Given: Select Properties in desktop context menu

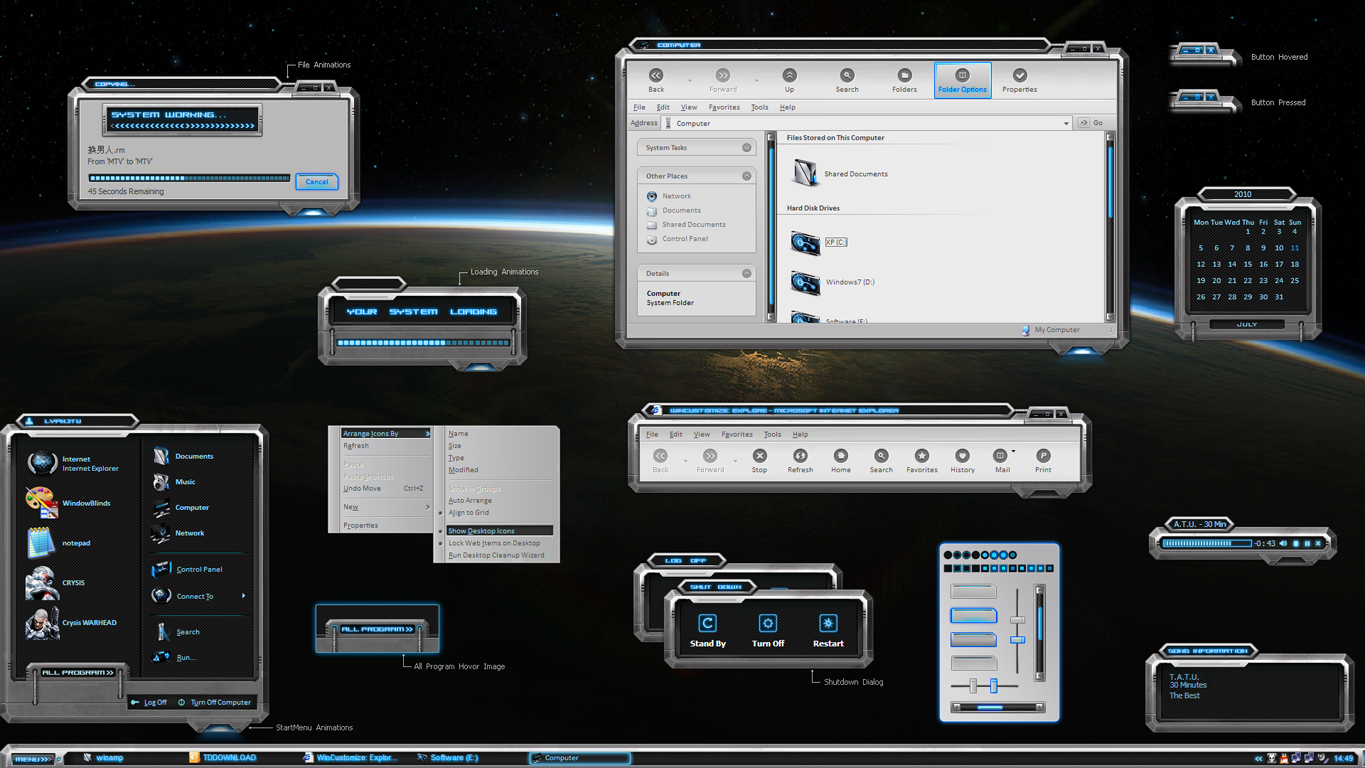Looking at the screenshot, I should (x=361, y=525).
